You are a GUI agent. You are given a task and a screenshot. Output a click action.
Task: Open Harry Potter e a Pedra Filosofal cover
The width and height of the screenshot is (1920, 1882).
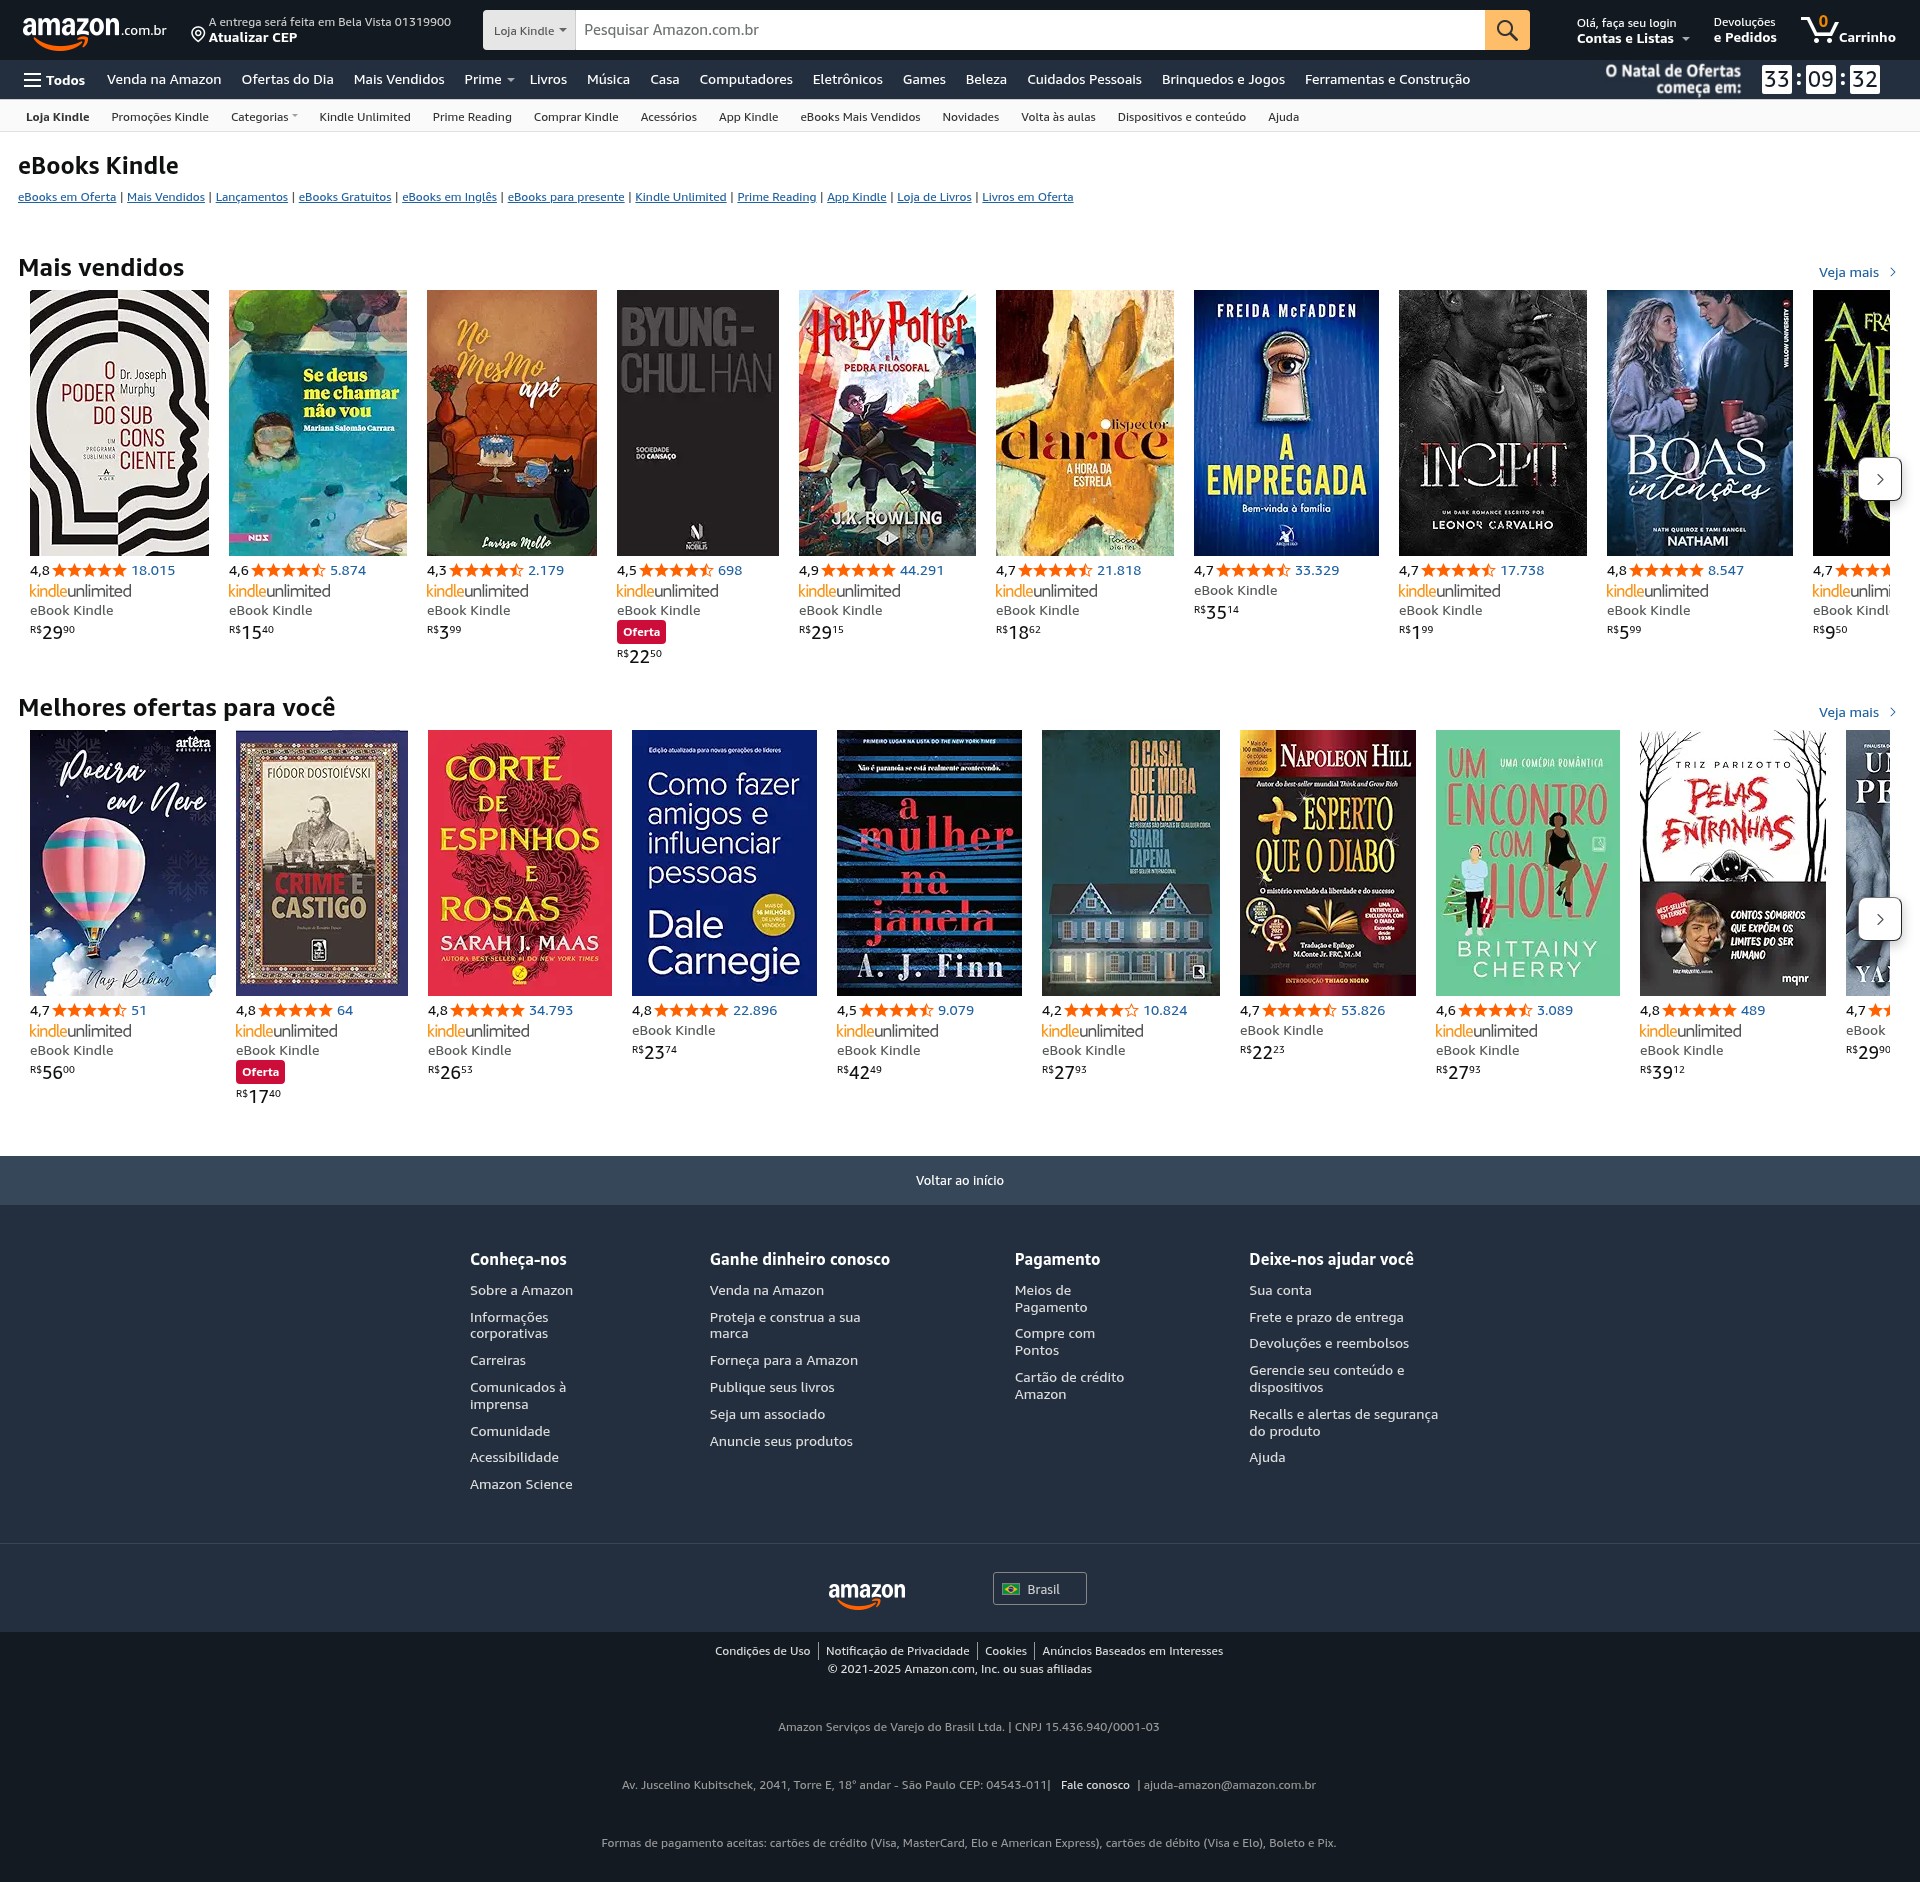(x=887, y=423)
